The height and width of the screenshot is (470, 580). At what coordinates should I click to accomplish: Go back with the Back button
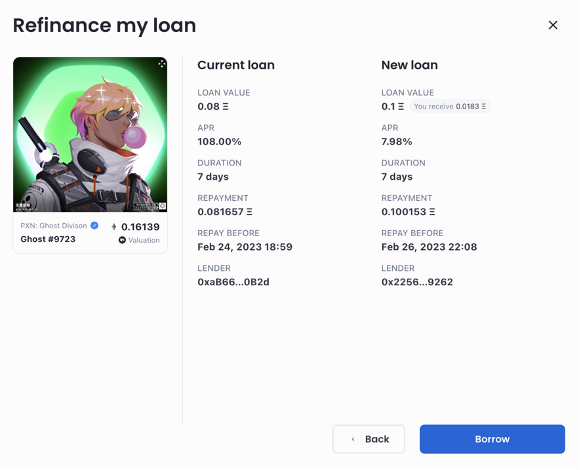[x=369, y=439]
